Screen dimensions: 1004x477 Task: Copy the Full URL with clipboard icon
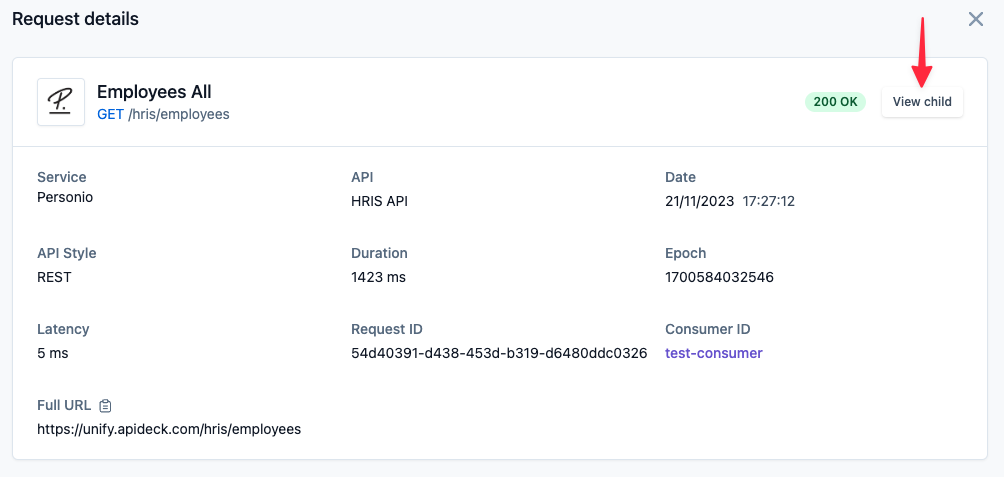pyautogui.click(x=106, y=405)
